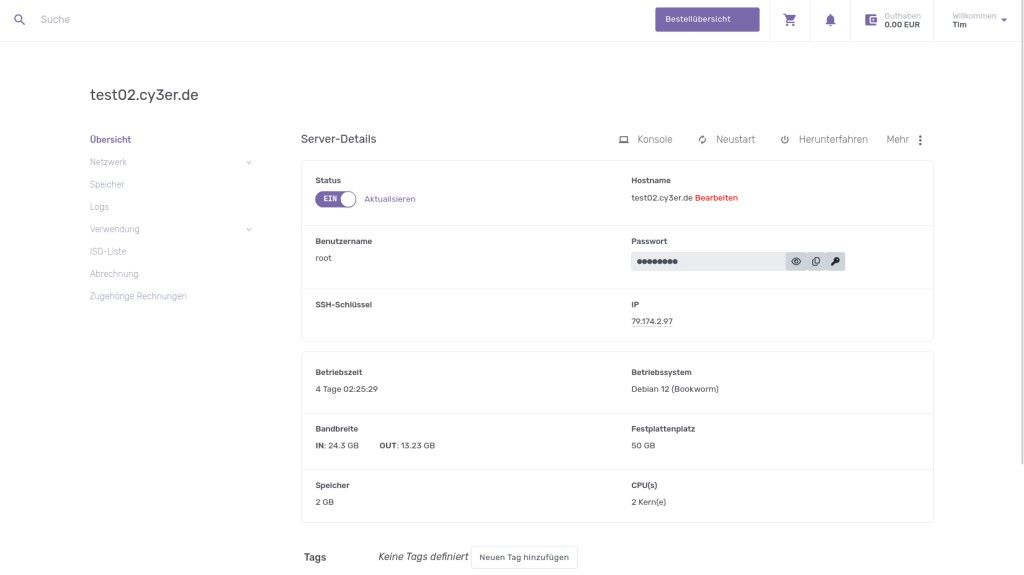The height and width of the screenshot is (575, 1024).
Task: Open the Mehr options menu
Action: point(920,140)
